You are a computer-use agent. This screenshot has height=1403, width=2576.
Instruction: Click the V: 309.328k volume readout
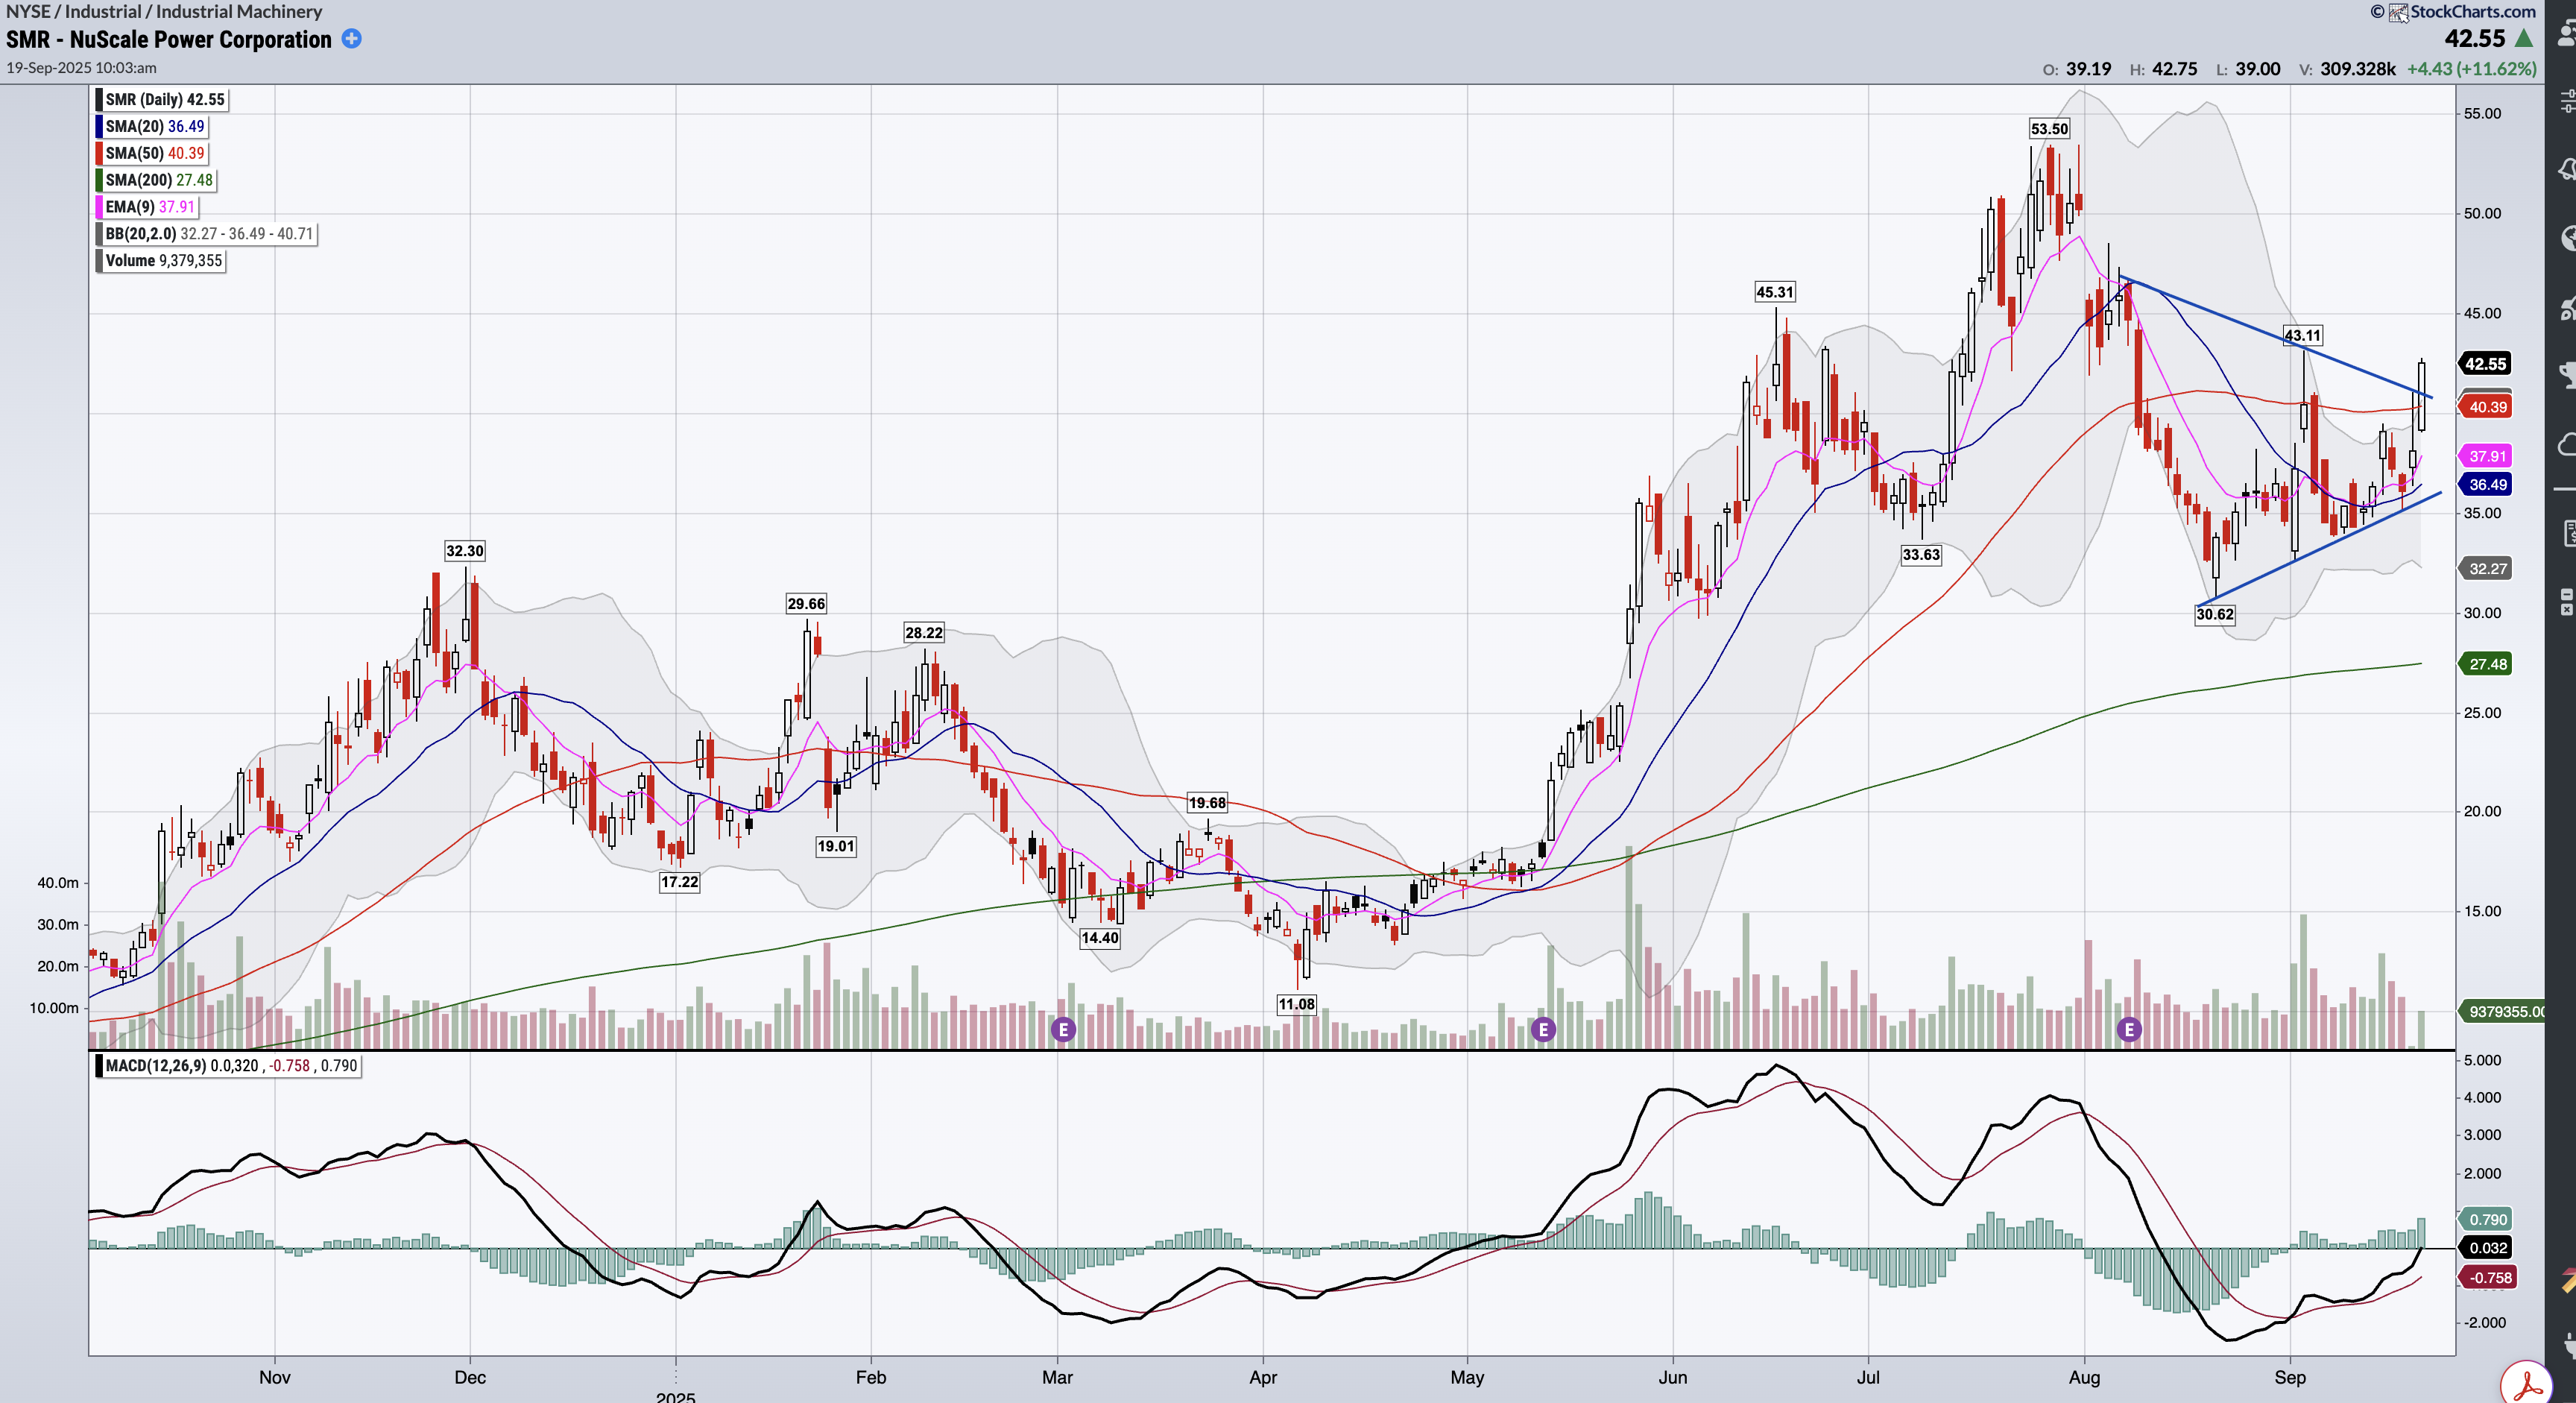pos(2347,69)
